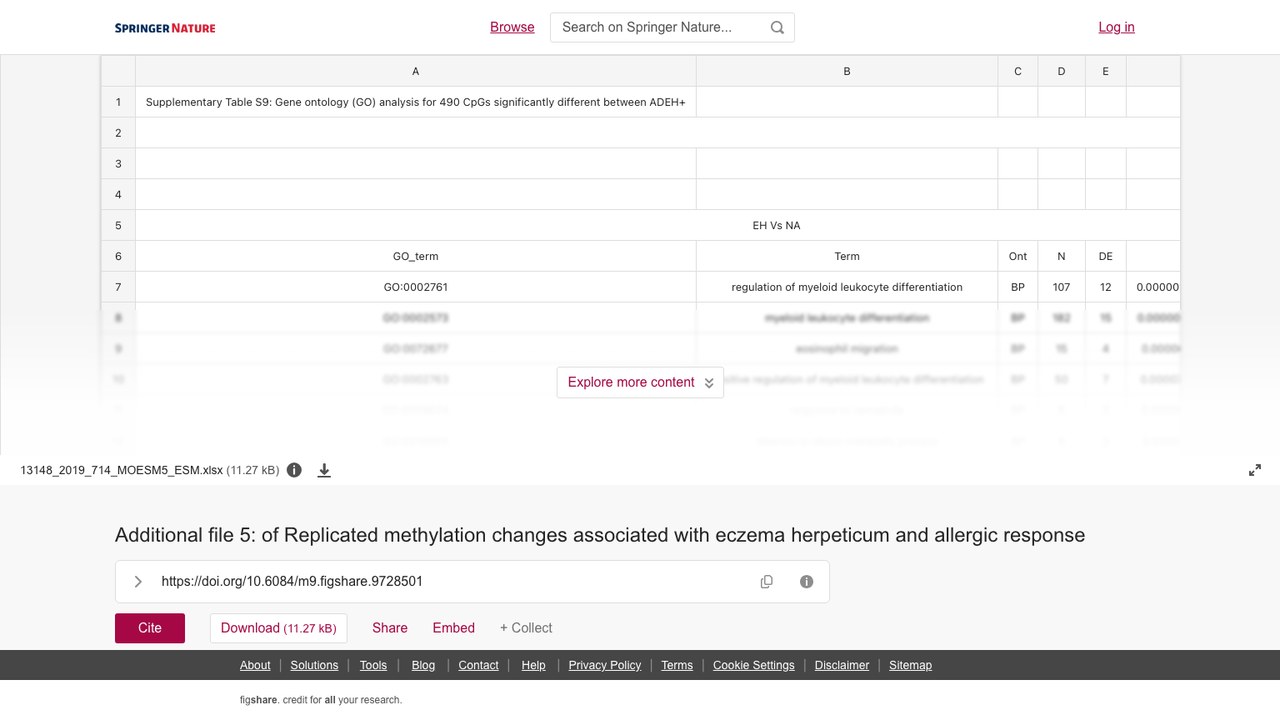The image size is (1280, 720).
Task: Open Solutions footer link
Action: point(314,665)
